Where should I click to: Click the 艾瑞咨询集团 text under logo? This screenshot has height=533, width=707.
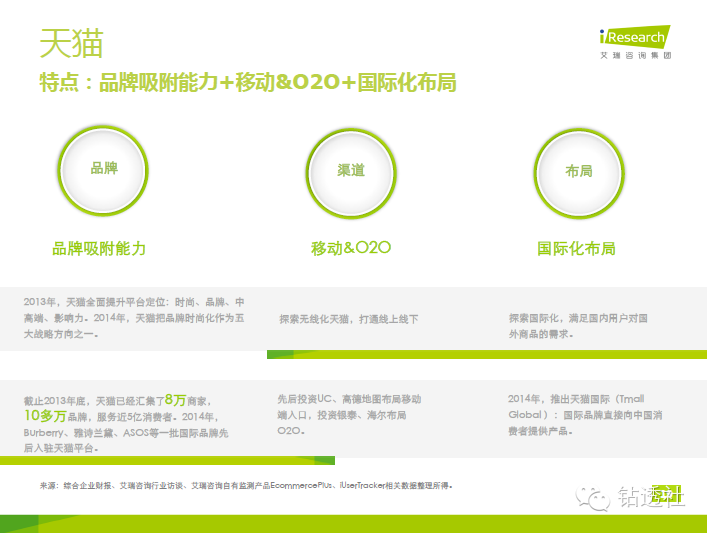(x=635, y=55)
